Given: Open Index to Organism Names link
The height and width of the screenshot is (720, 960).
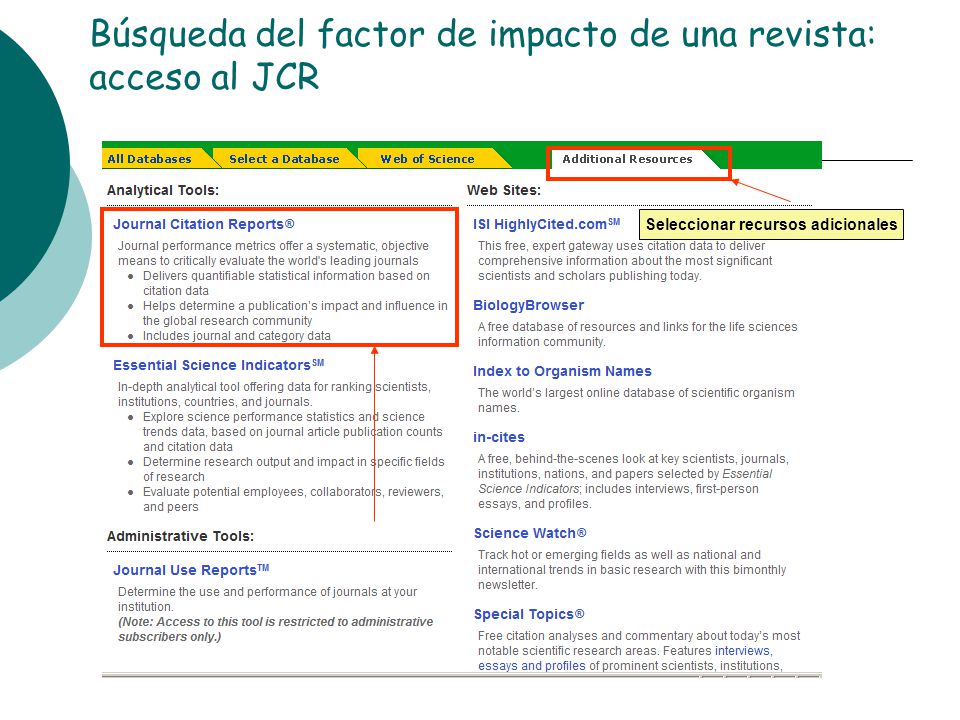Looking at the screenshot, I should [562, 371].
